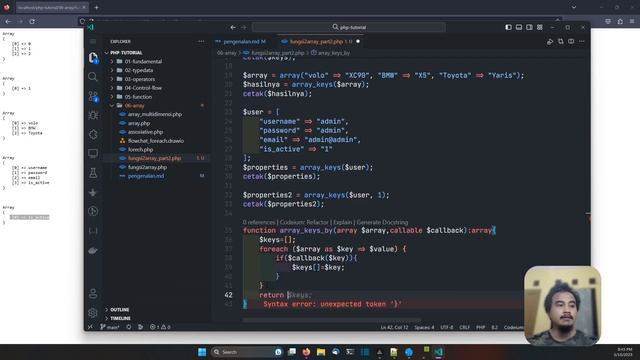Click the unsaved dot on fungsi2array_part2.php tab
The height and width of the screenshot is (360, 640).
[x=358, y=41]
